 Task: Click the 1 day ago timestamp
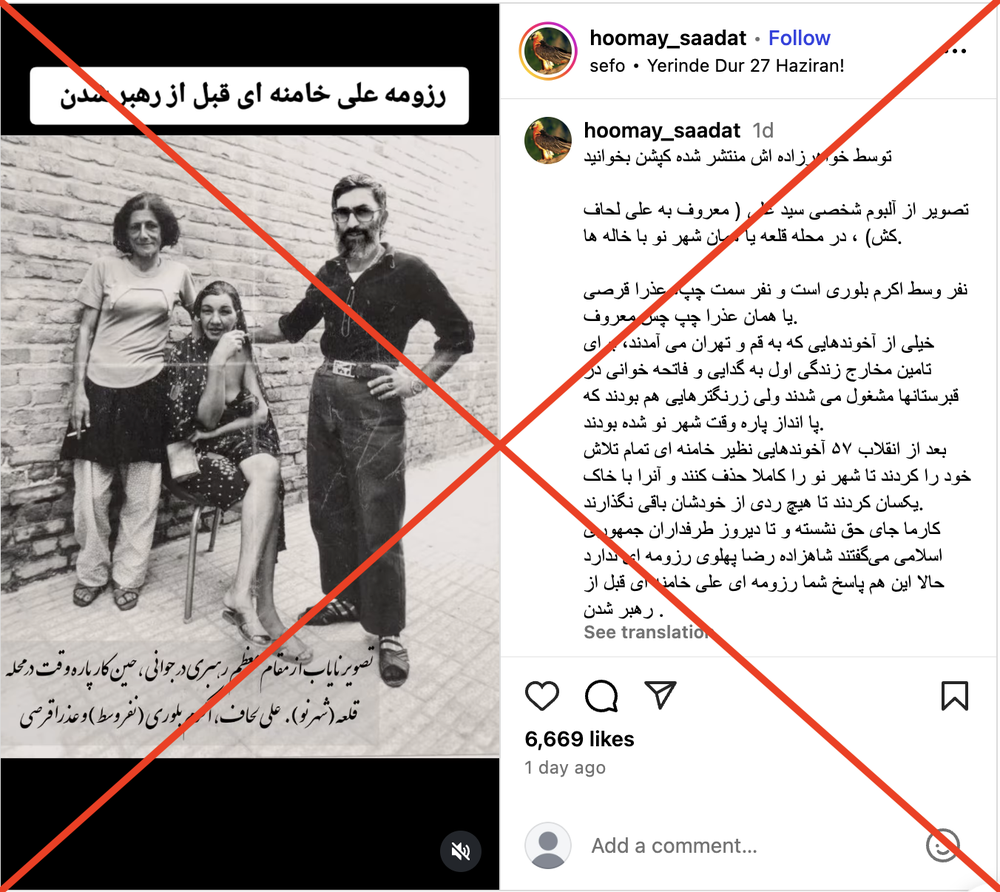565,768
